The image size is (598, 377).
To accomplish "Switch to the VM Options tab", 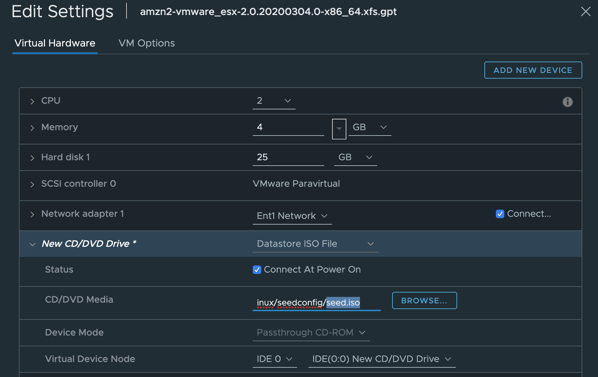I will tap(146, 43).
